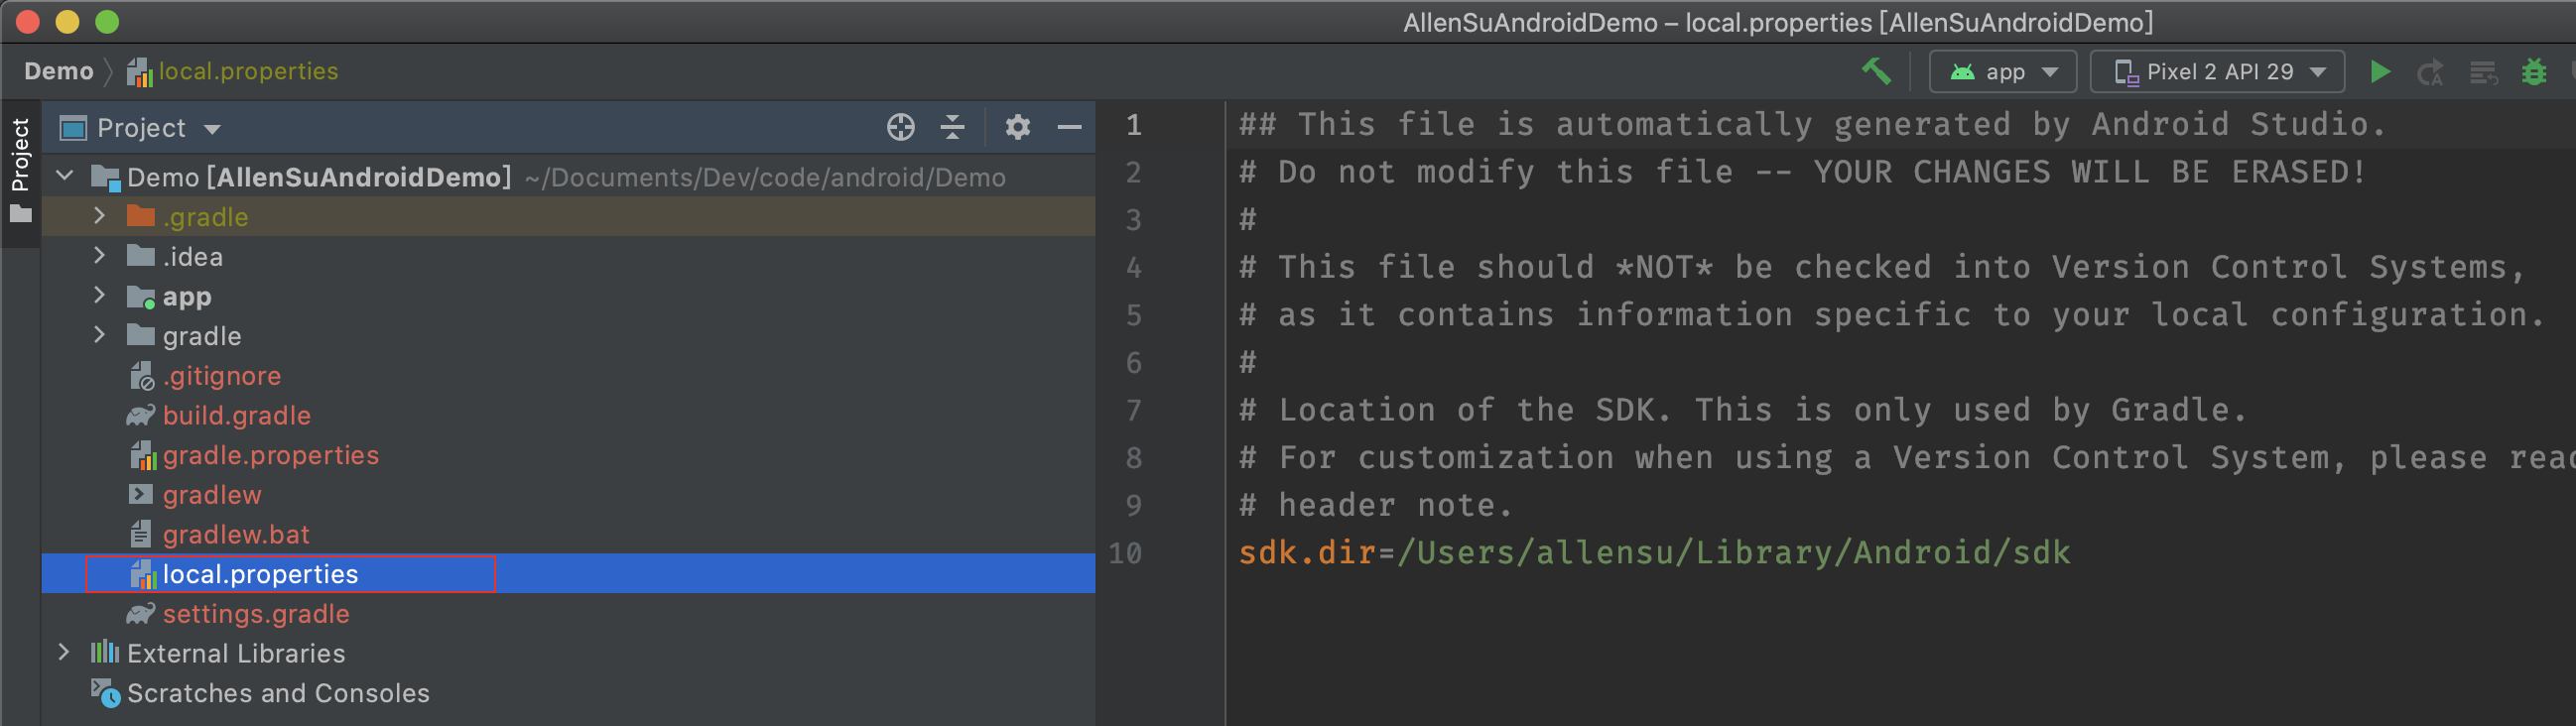The width and height of the screenshot is (2576, 726).
Task: Select the .idea folder
Action: 568,257
